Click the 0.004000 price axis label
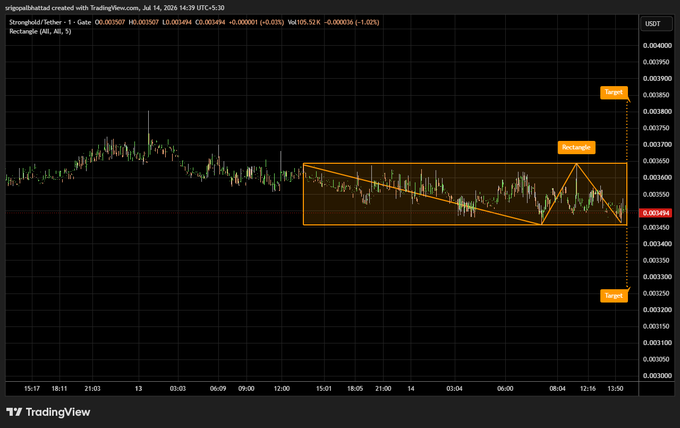The width and height of the screenshot is (680, 428). pyautogui.click(x=656, y=46)
